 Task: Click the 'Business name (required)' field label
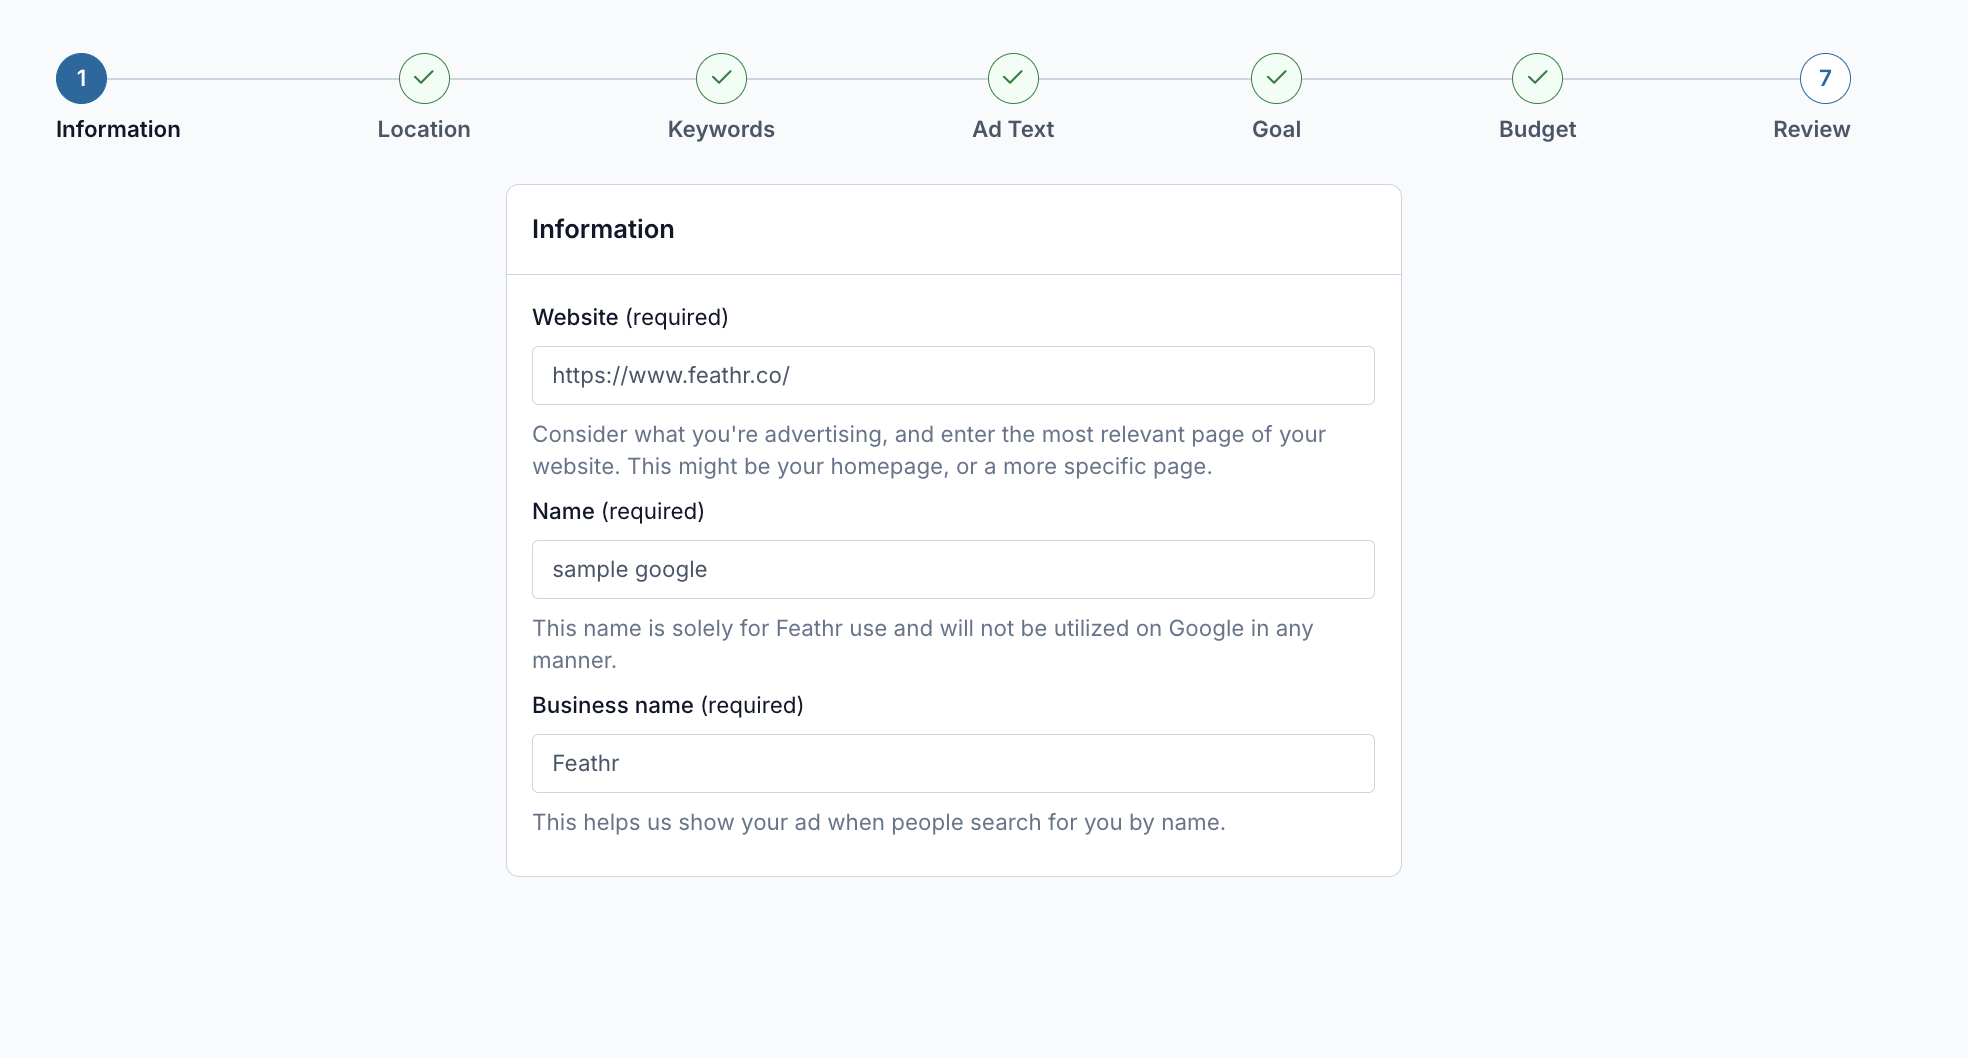(x=667, y=705)
